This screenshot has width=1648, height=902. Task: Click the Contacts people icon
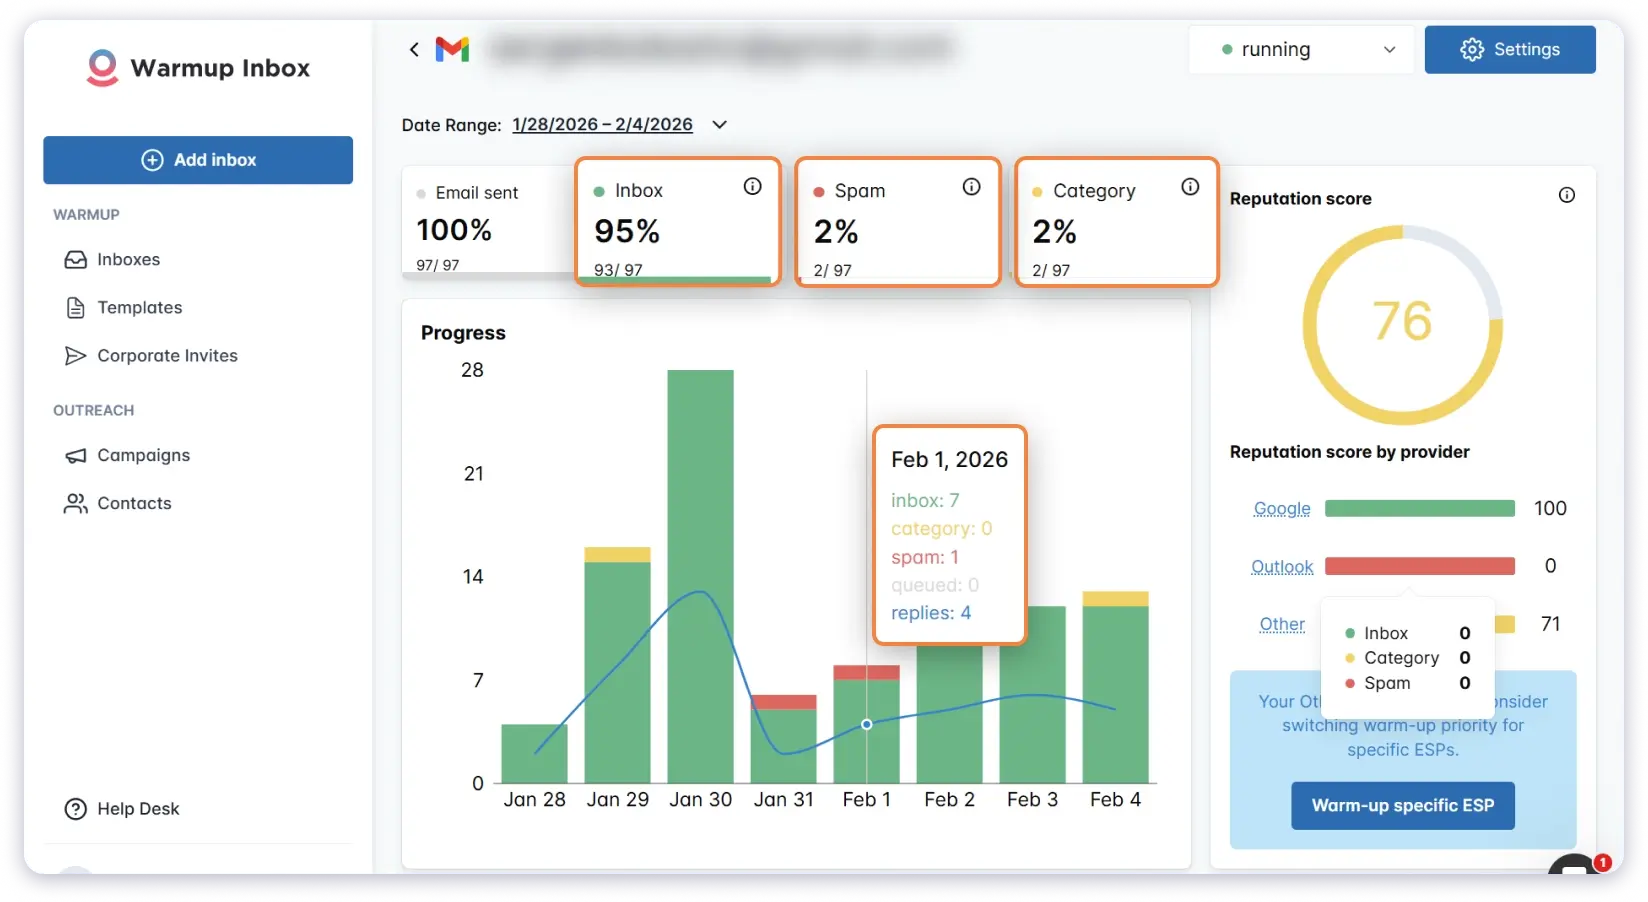(75, 503)
